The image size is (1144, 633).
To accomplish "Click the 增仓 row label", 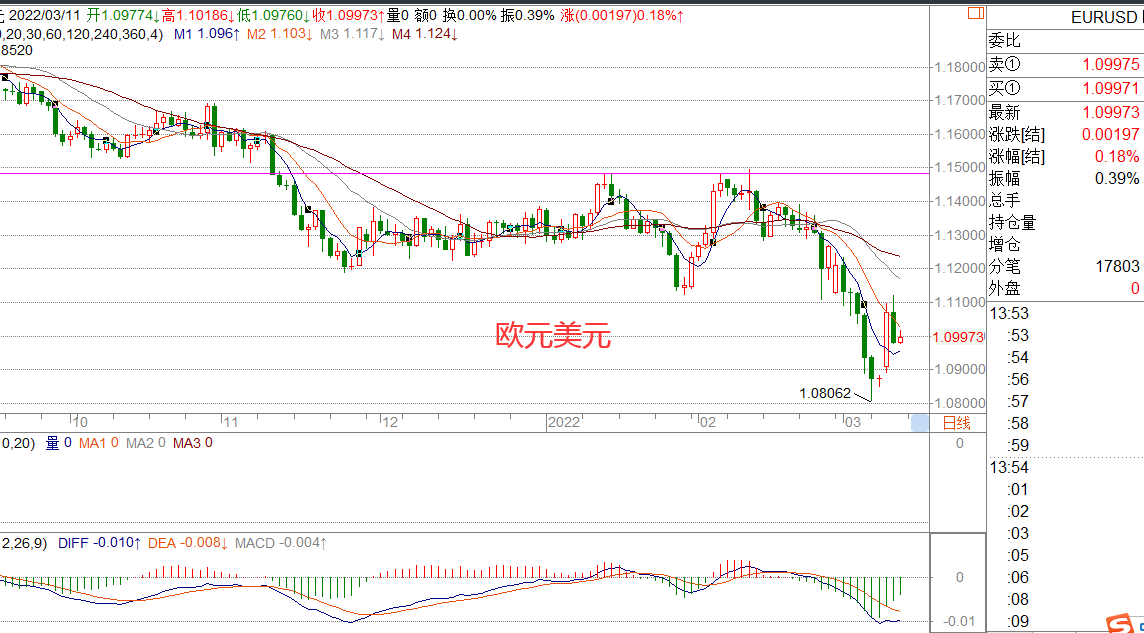I will 1004,244.
